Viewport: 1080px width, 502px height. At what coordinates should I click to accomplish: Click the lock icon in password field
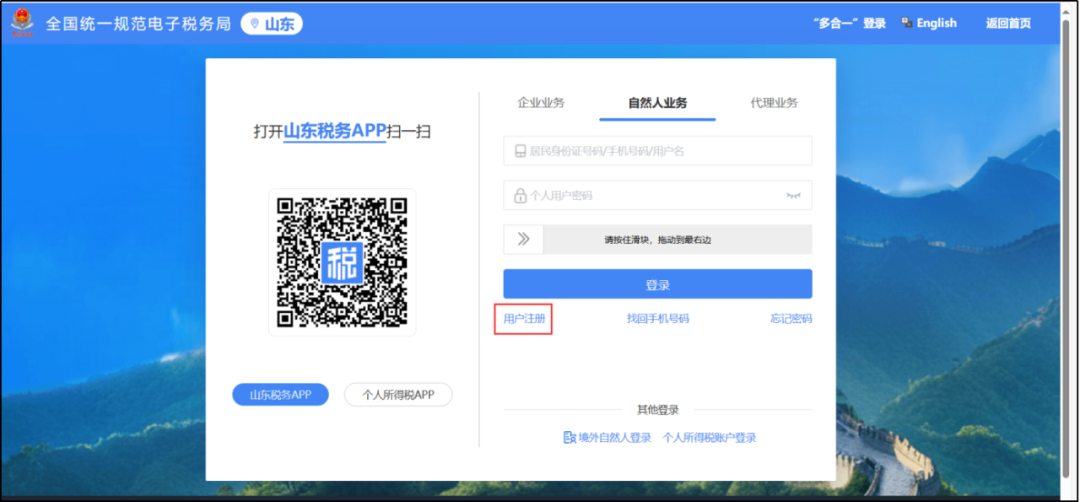520,196
